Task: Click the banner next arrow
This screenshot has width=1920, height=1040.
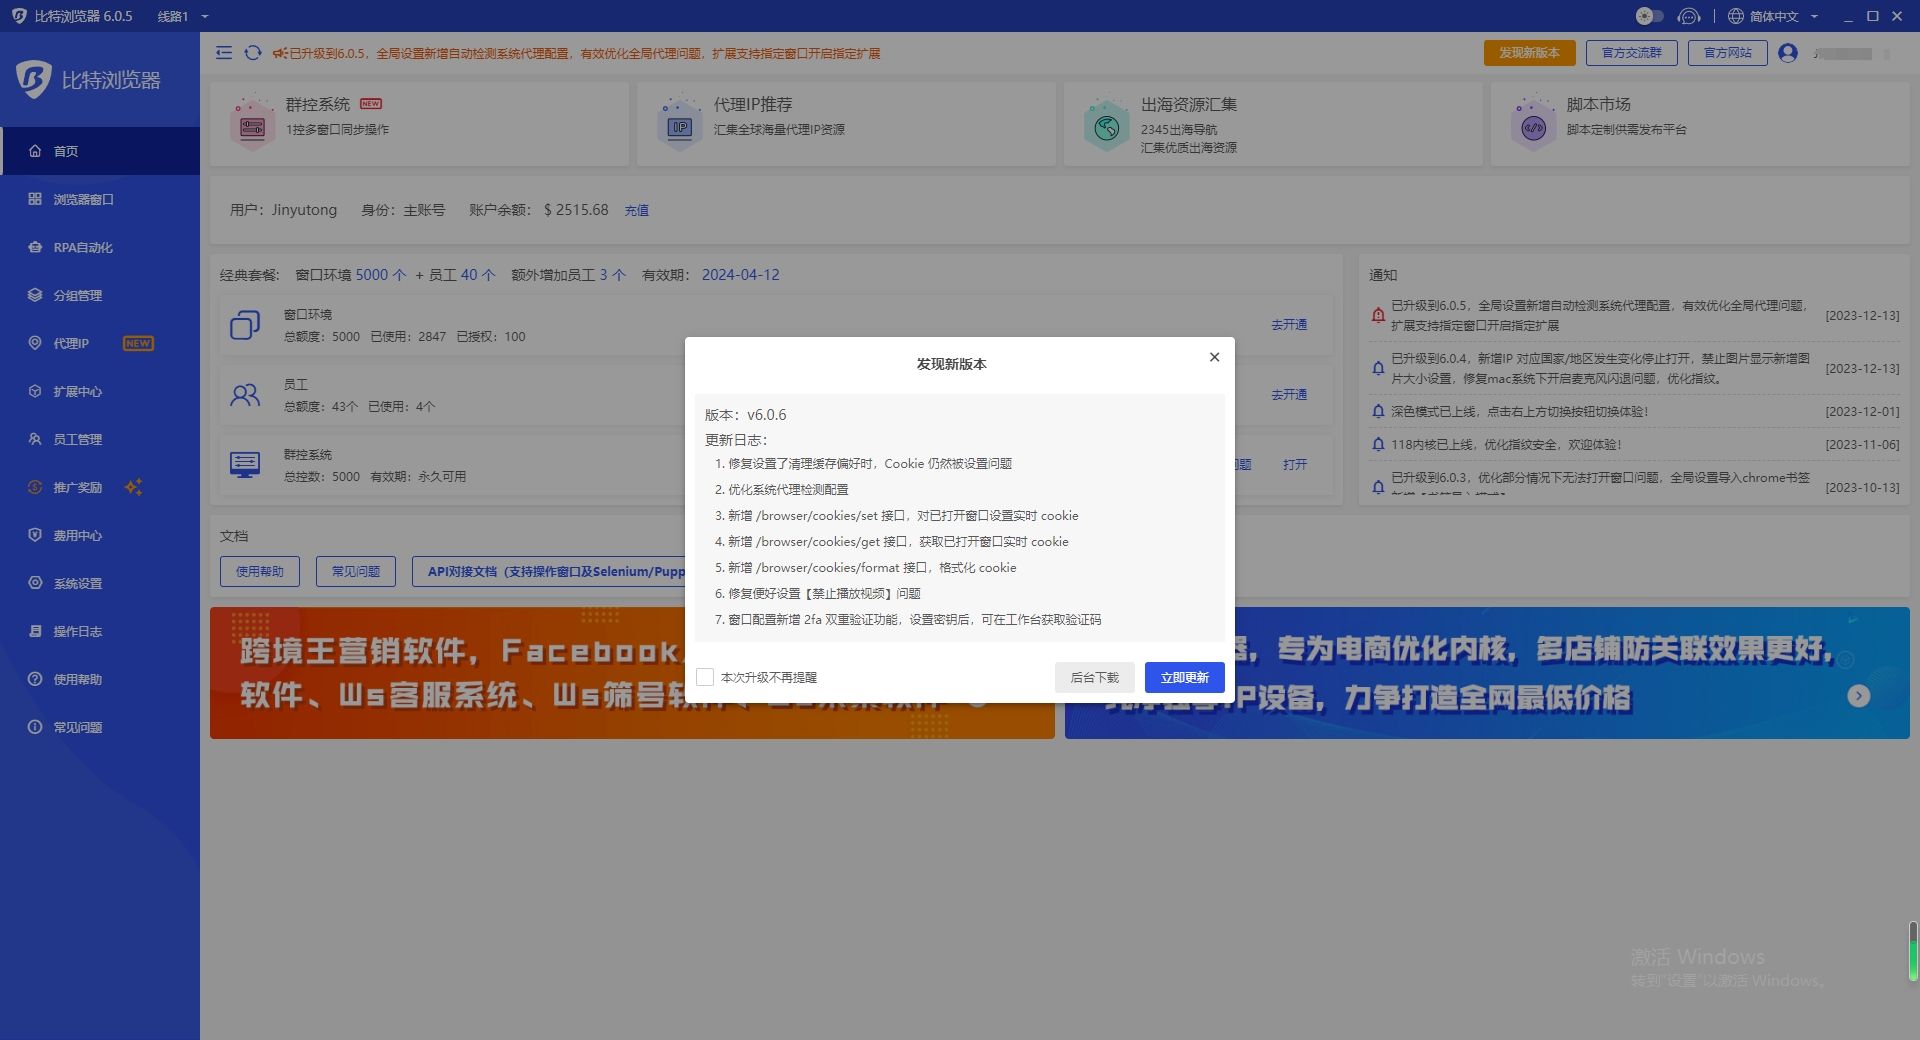Action: coord(1859,695)
